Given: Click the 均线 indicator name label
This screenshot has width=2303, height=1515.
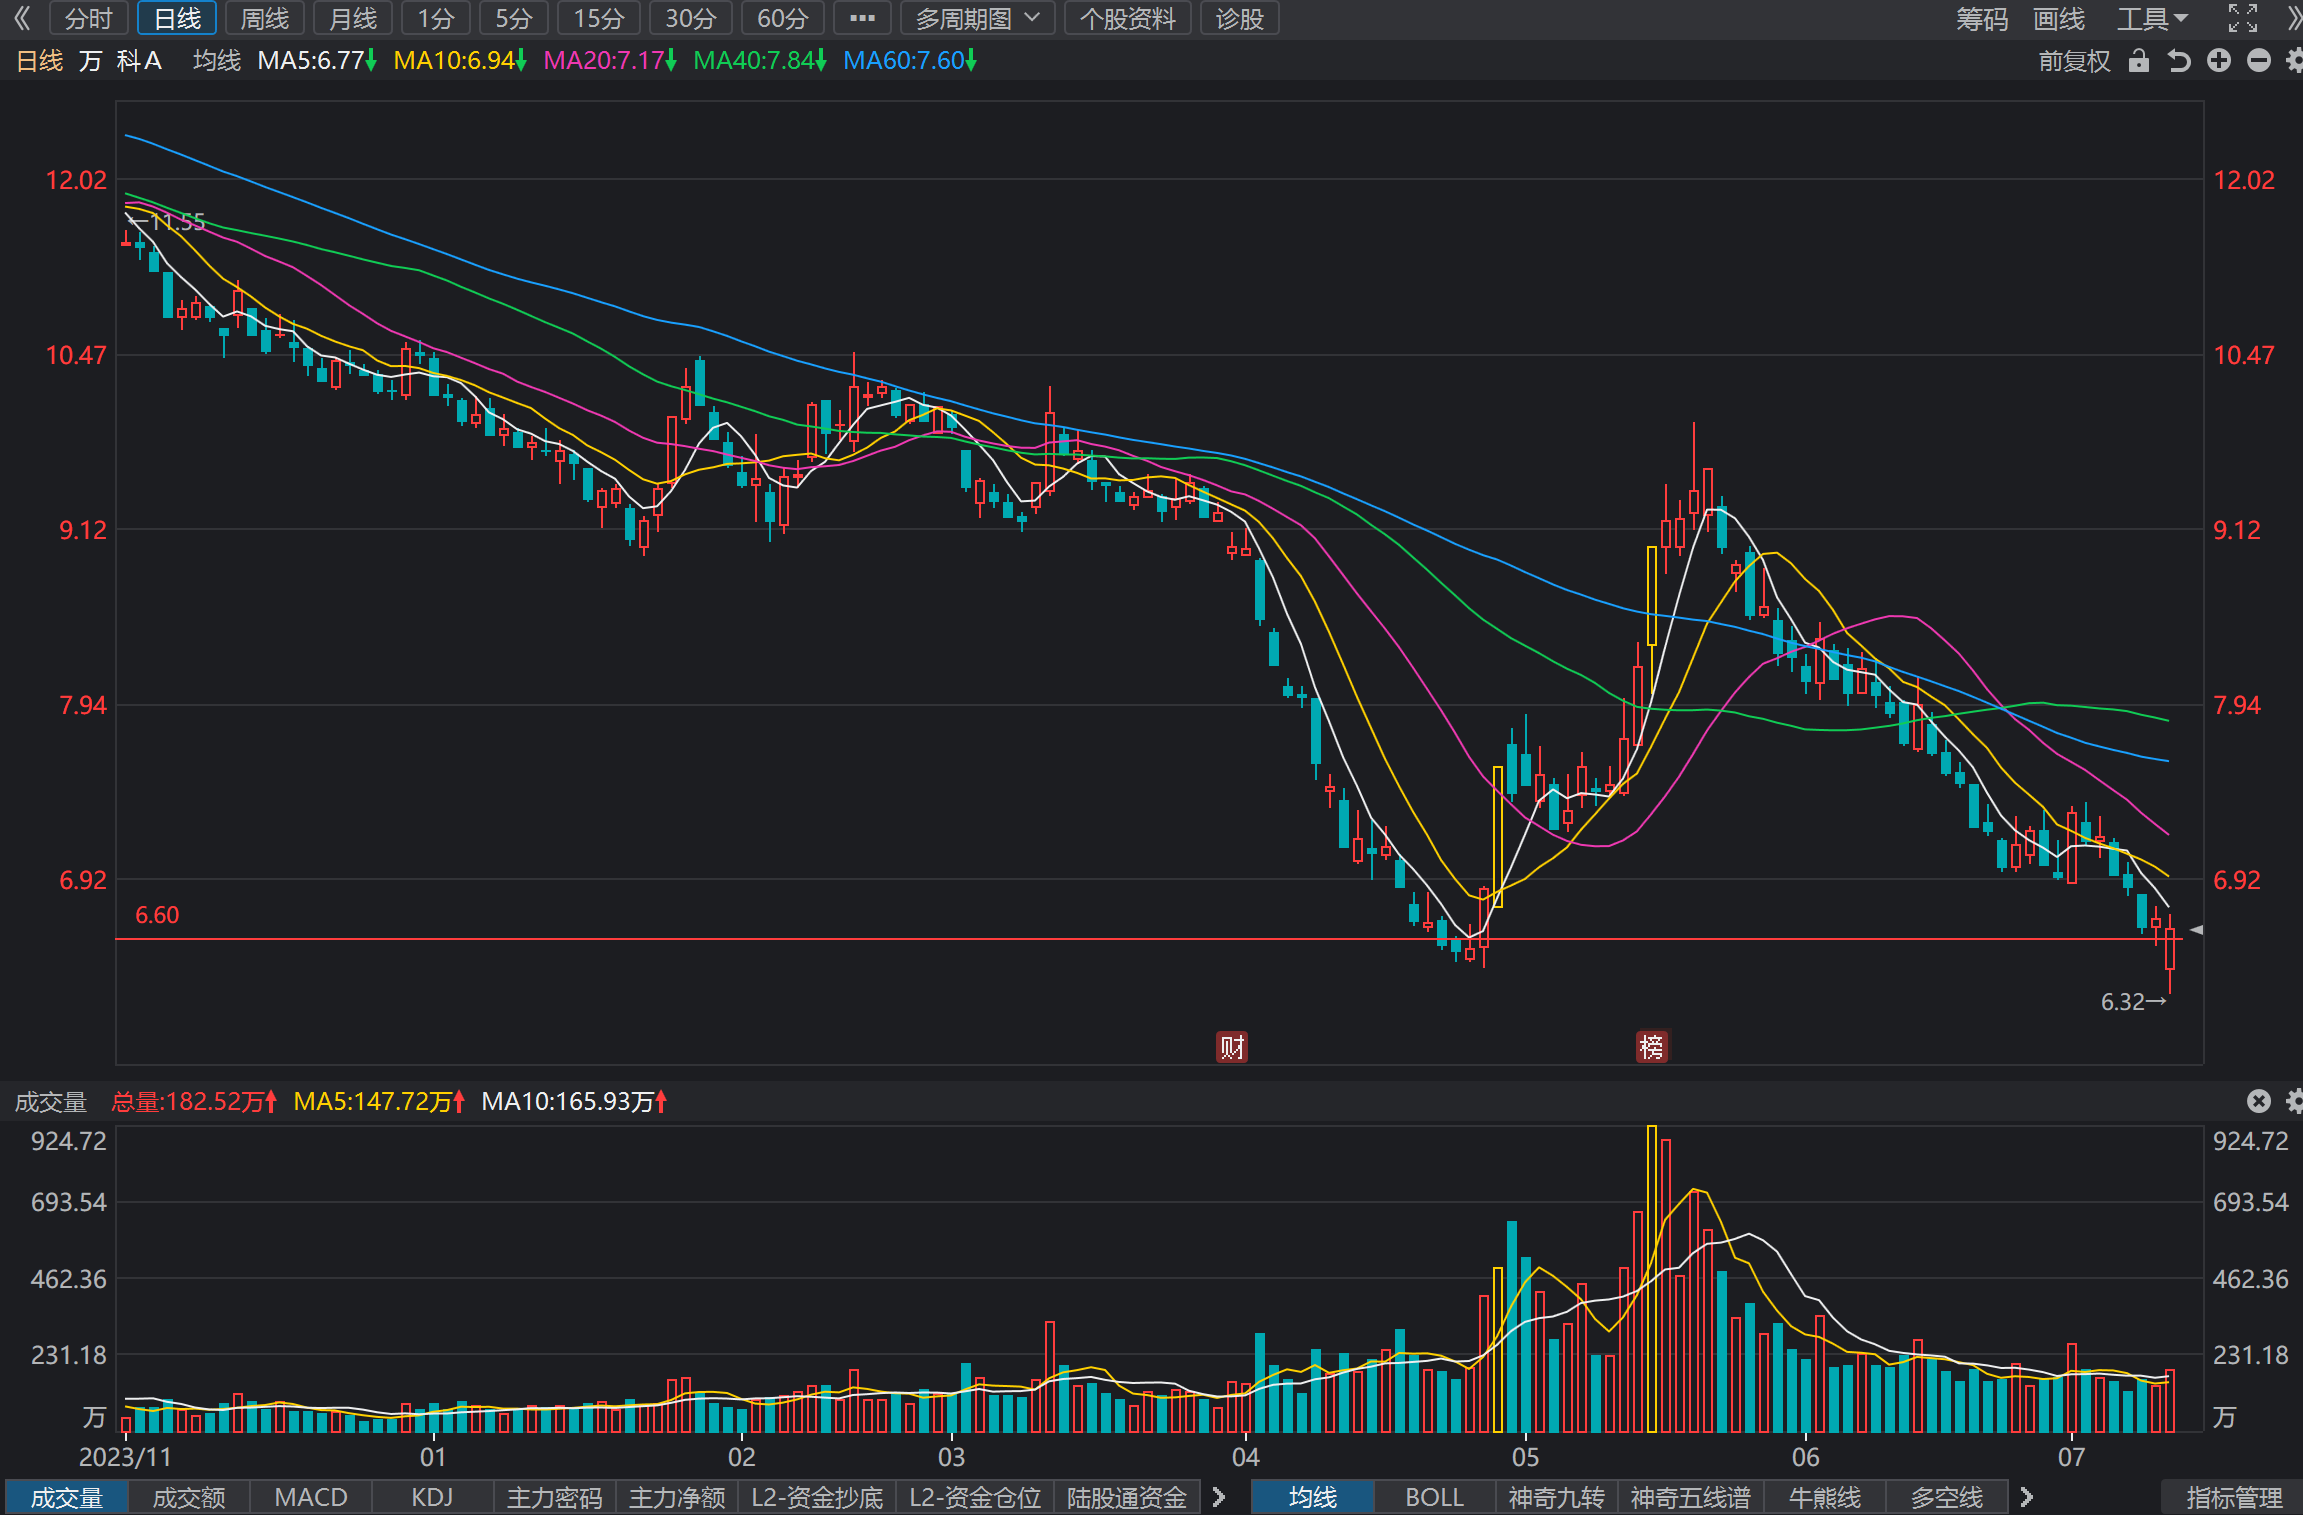Looking at the screenshot, I should click(217, 61).
